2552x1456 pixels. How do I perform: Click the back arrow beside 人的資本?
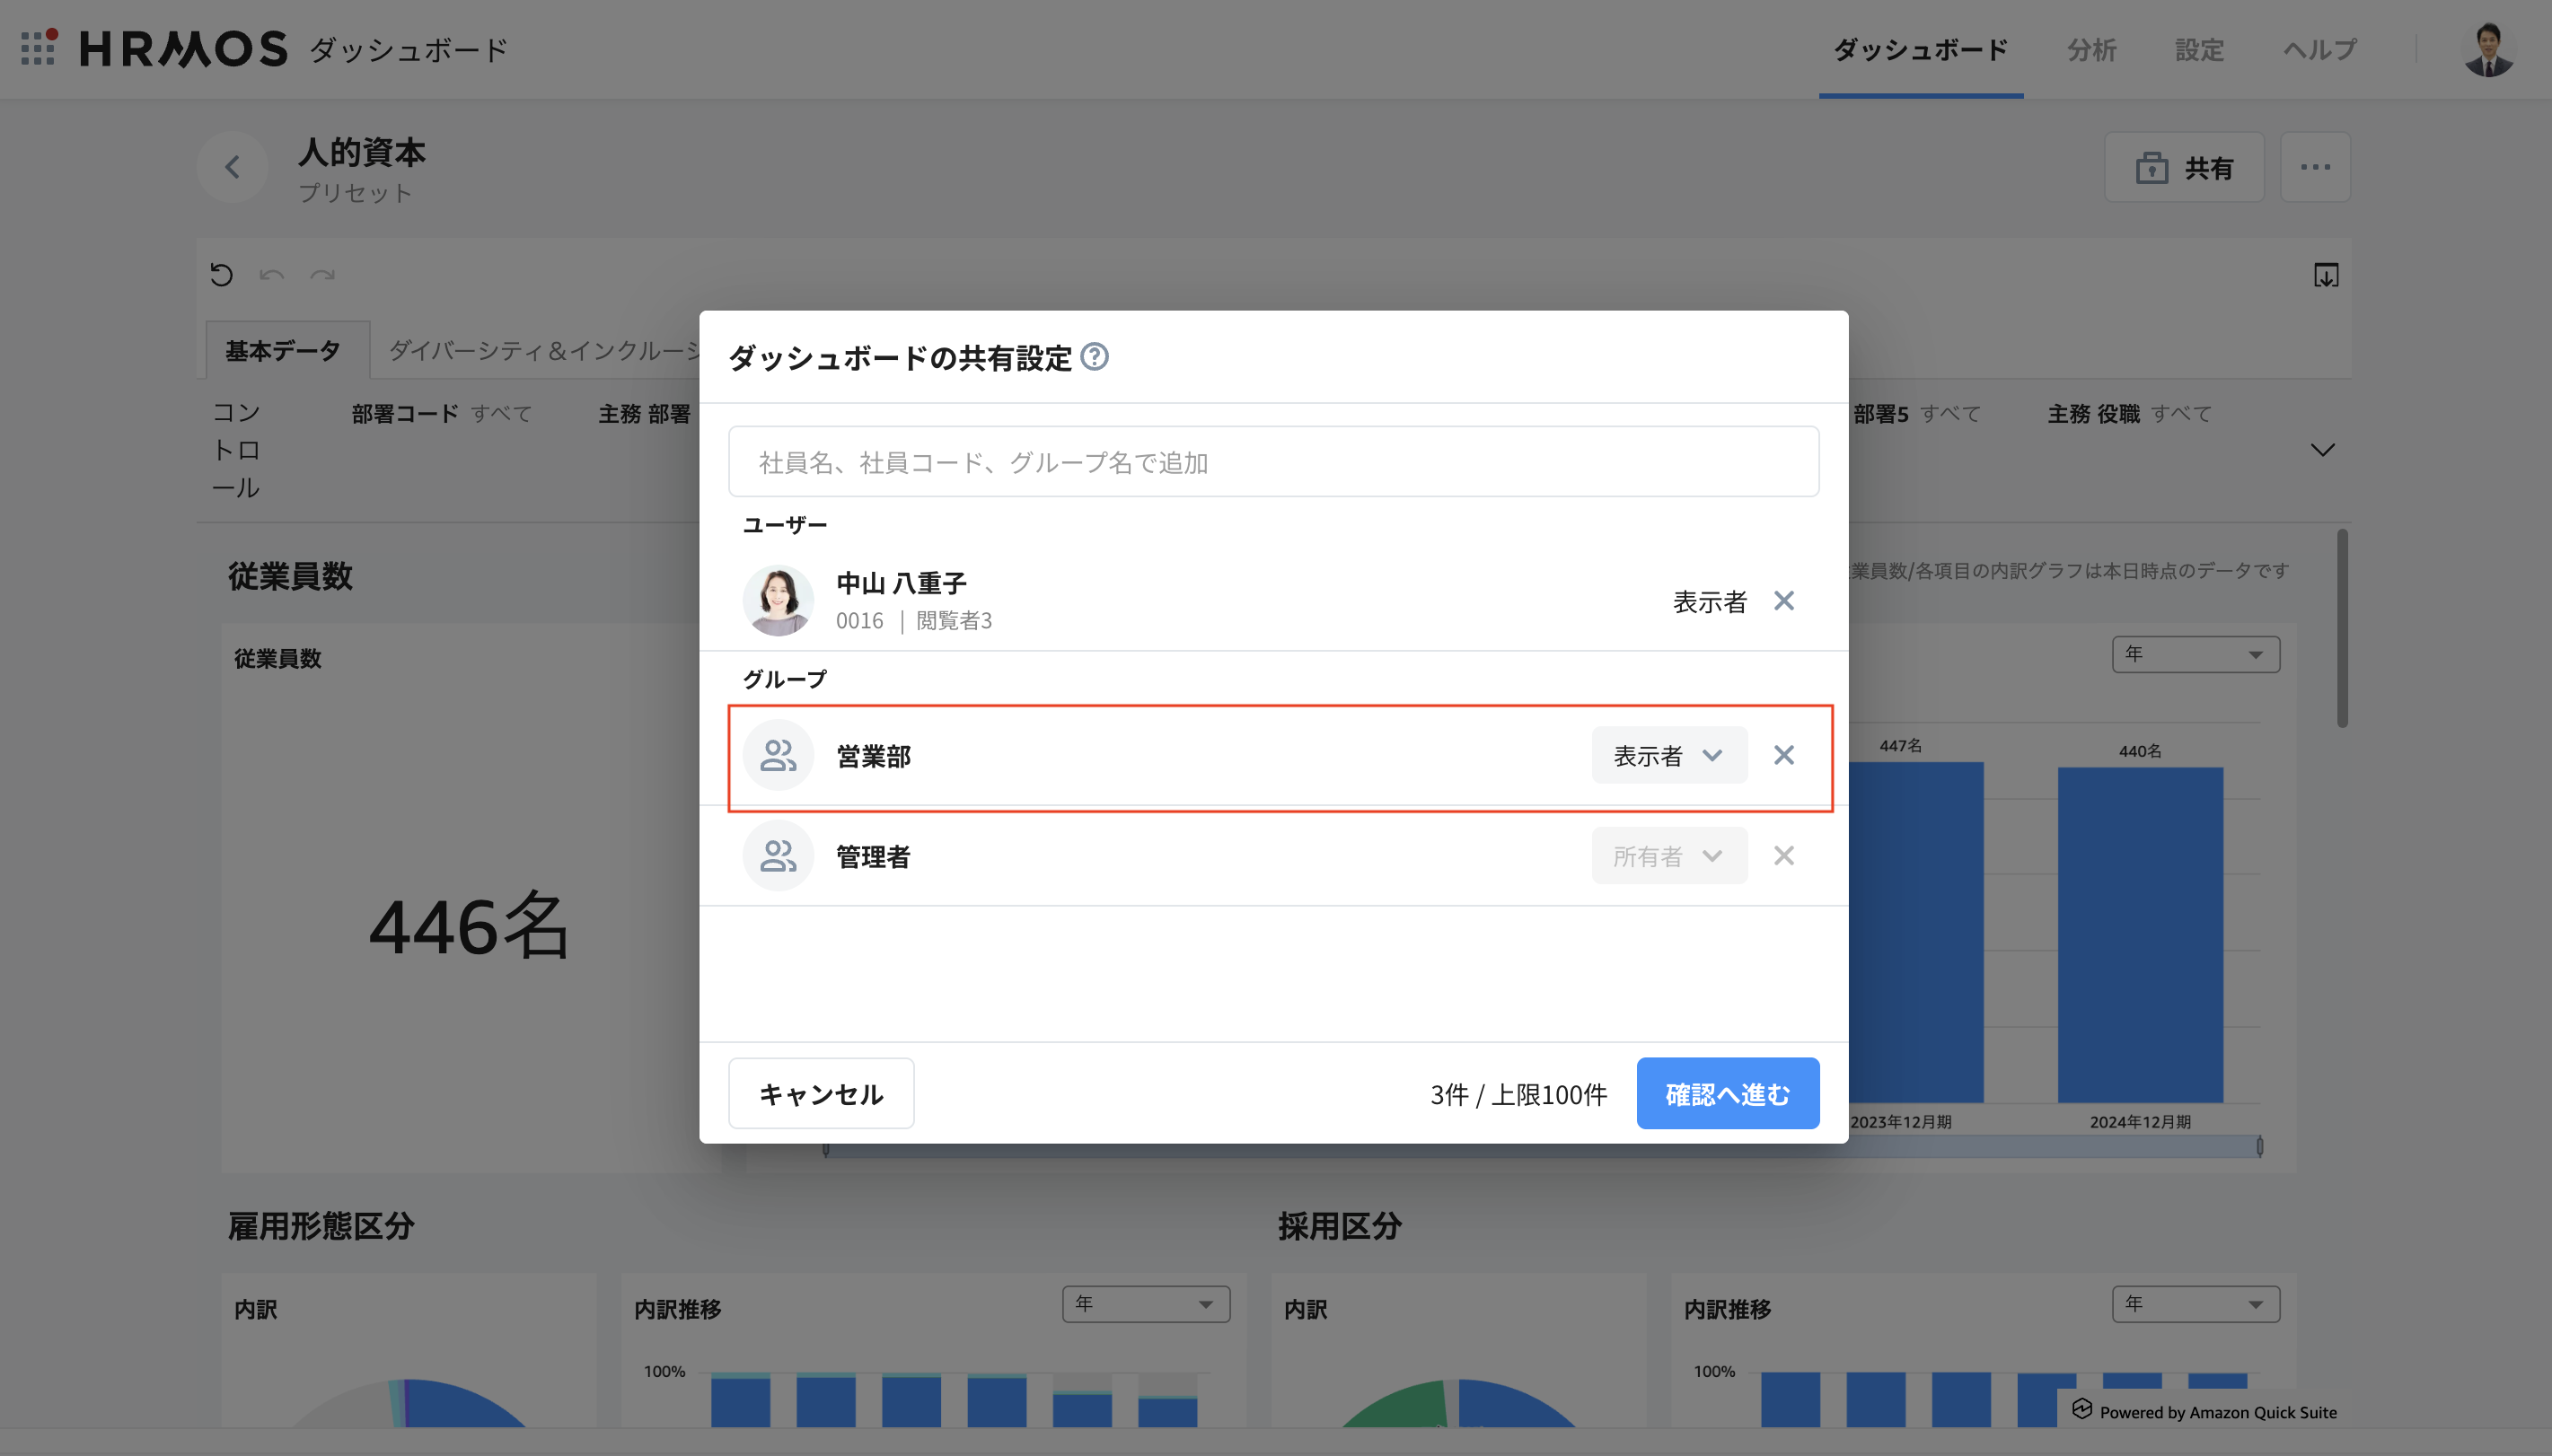(x=232, y=167)
